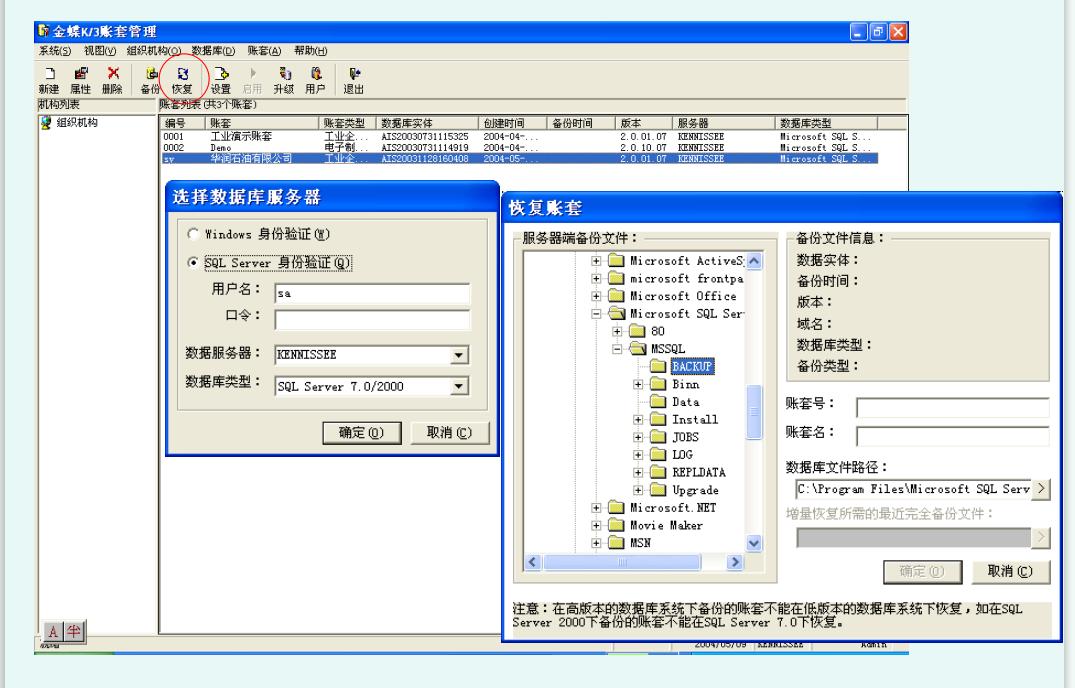
Task: Click into the 口令 password field
Action: 372,320
